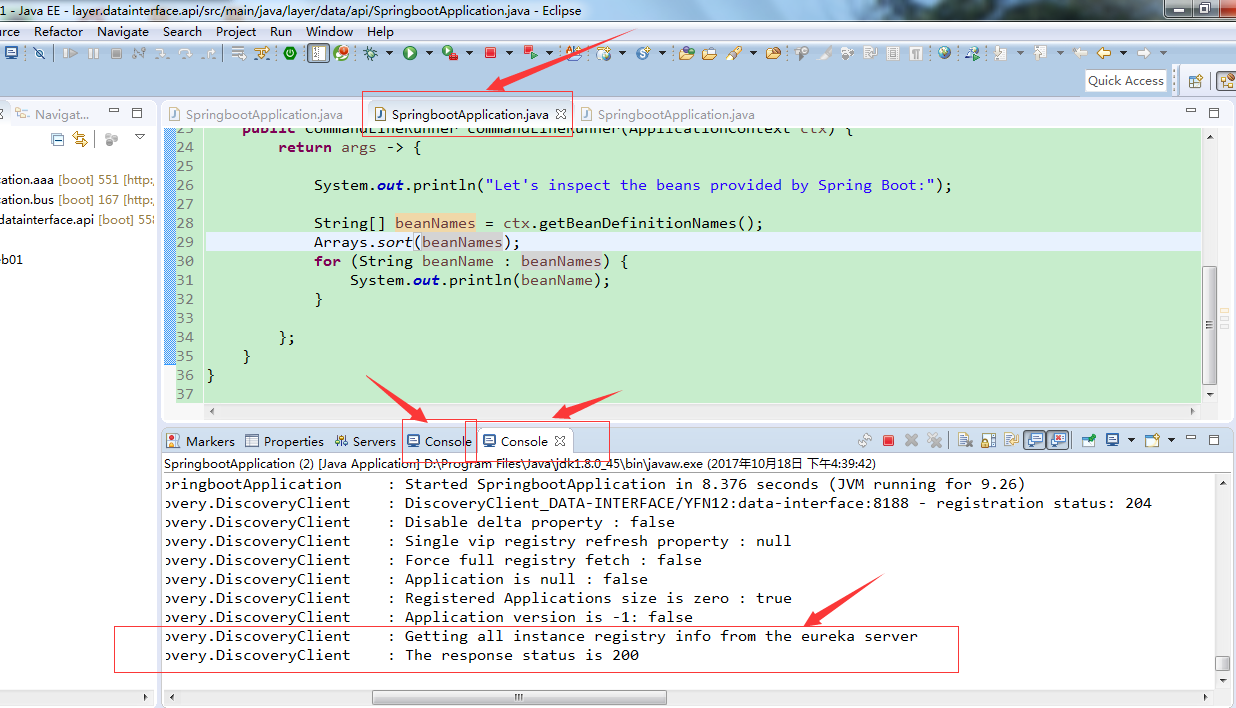Click the Pin Console icon
The image size is (1236, 708).
[1089, 440]
